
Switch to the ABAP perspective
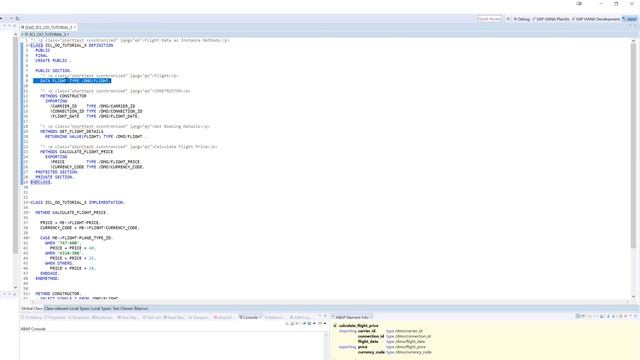pos(629,19)
